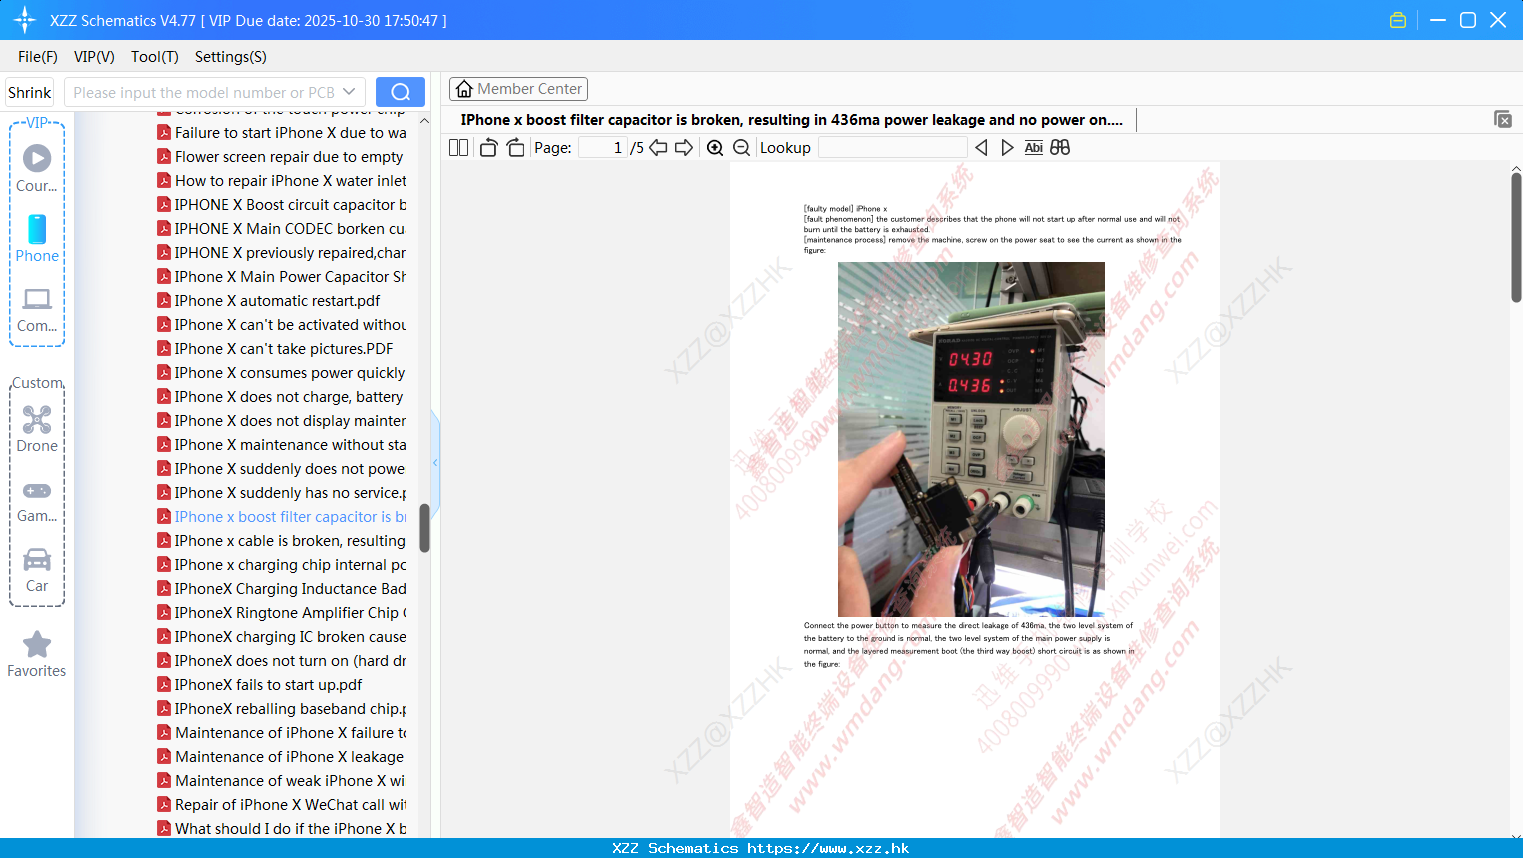The width and height of the screenshot is (1523, 858).
Task: Zoom out of the document
Action: pos(741,148)
